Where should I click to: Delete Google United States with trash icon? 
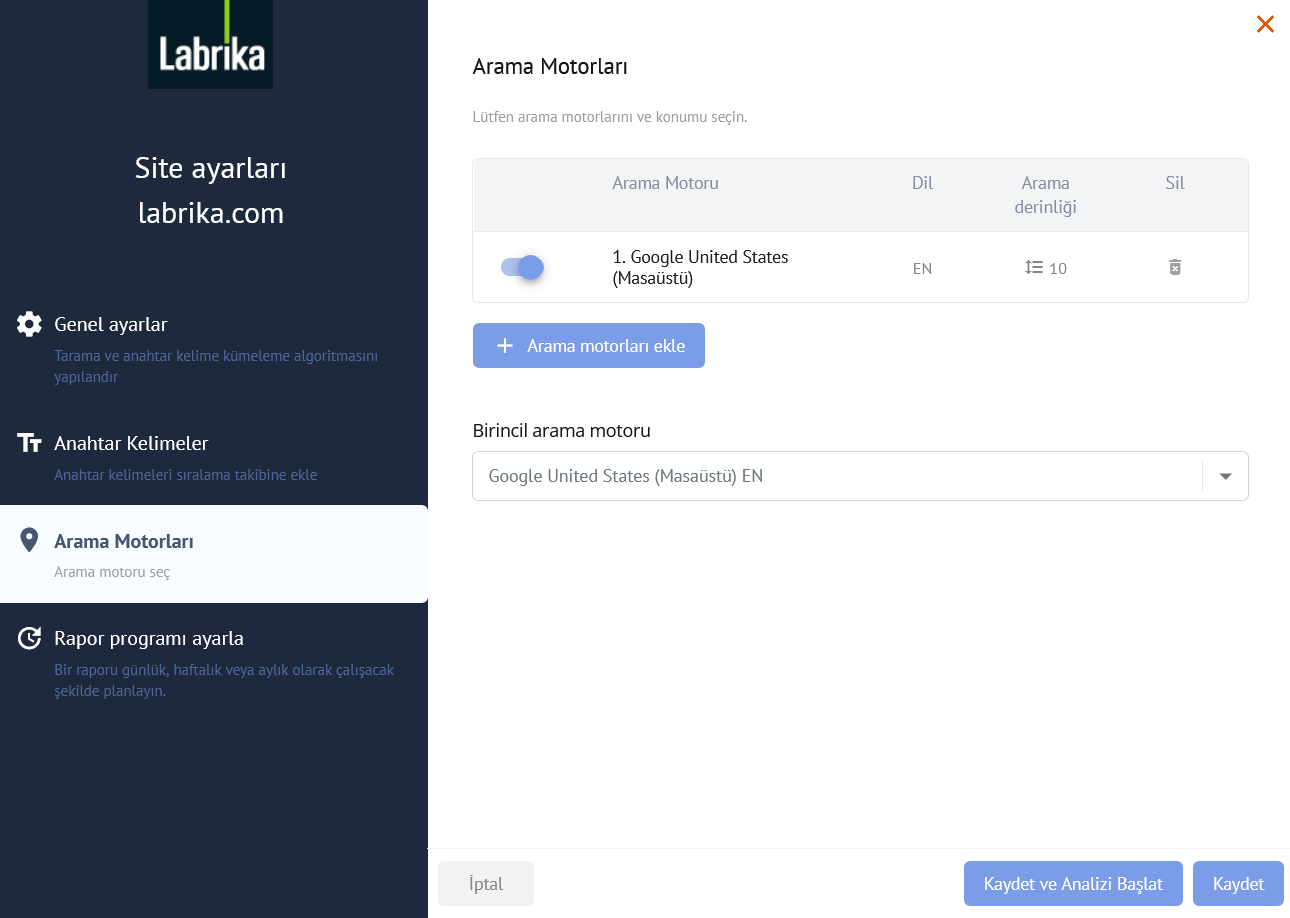pos(1175,267)
